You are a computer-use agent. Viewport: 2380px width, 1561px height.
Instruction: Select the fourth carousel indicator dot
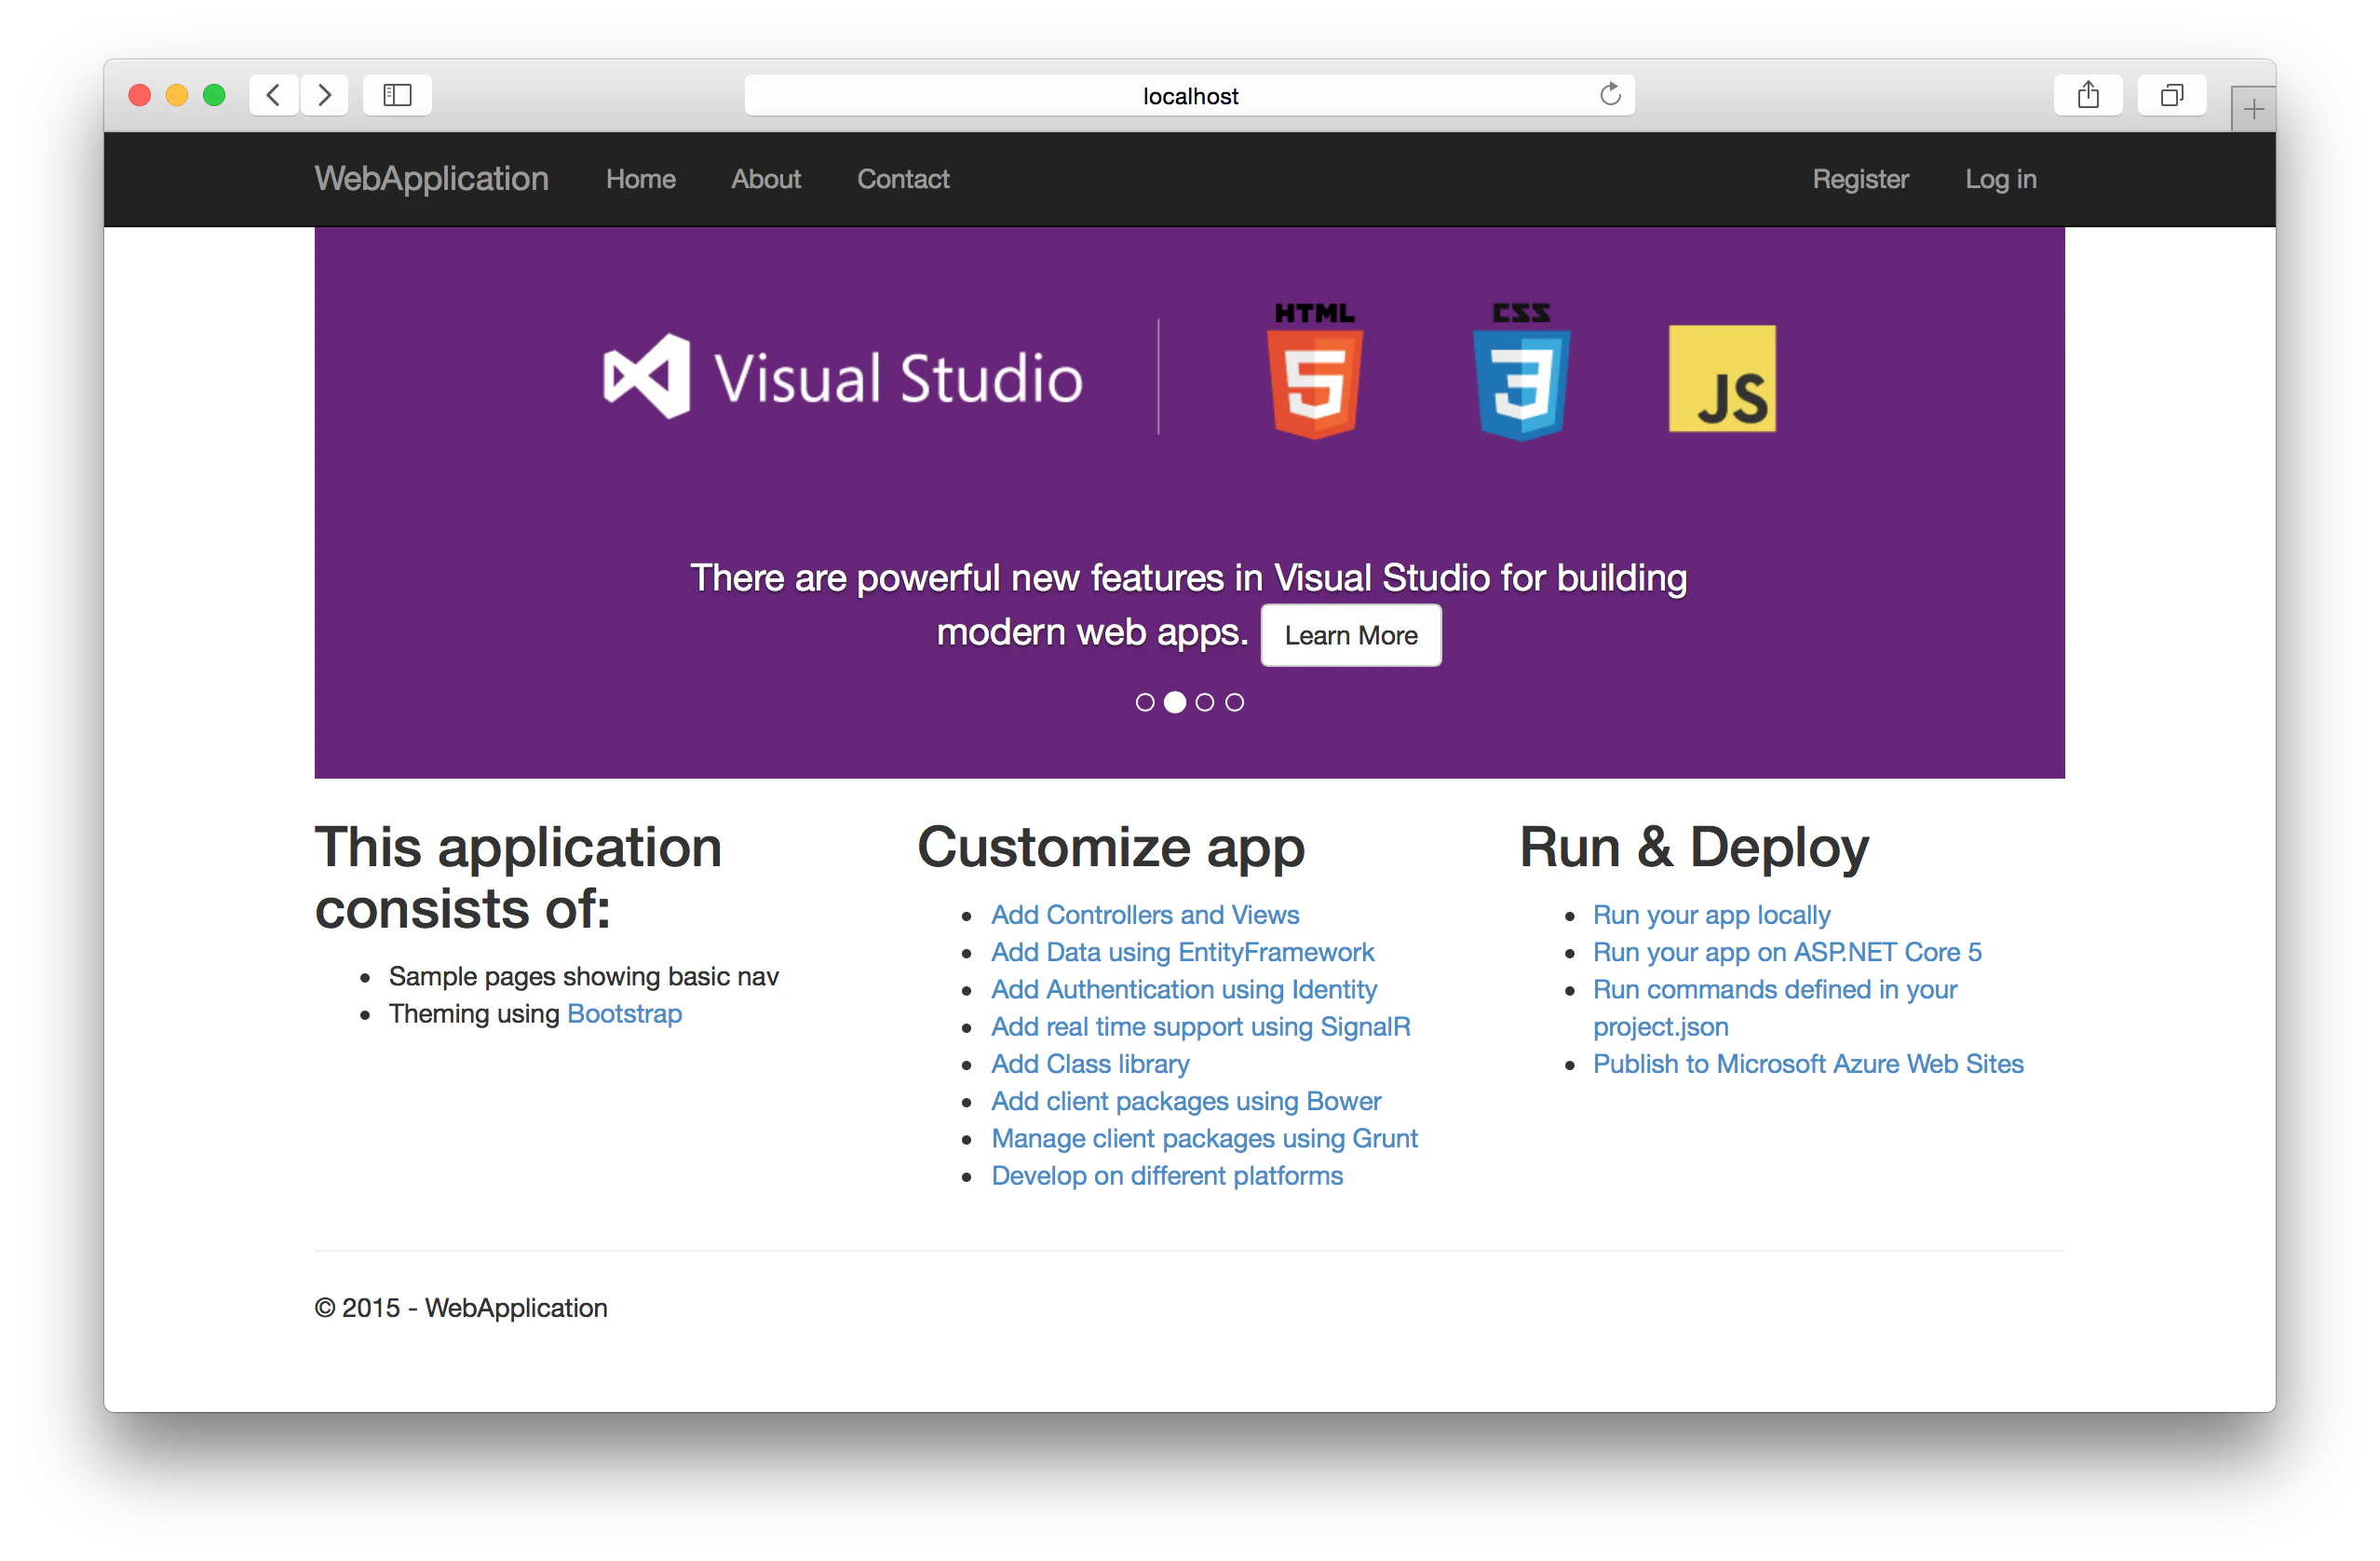click(x=1235, y=702)
